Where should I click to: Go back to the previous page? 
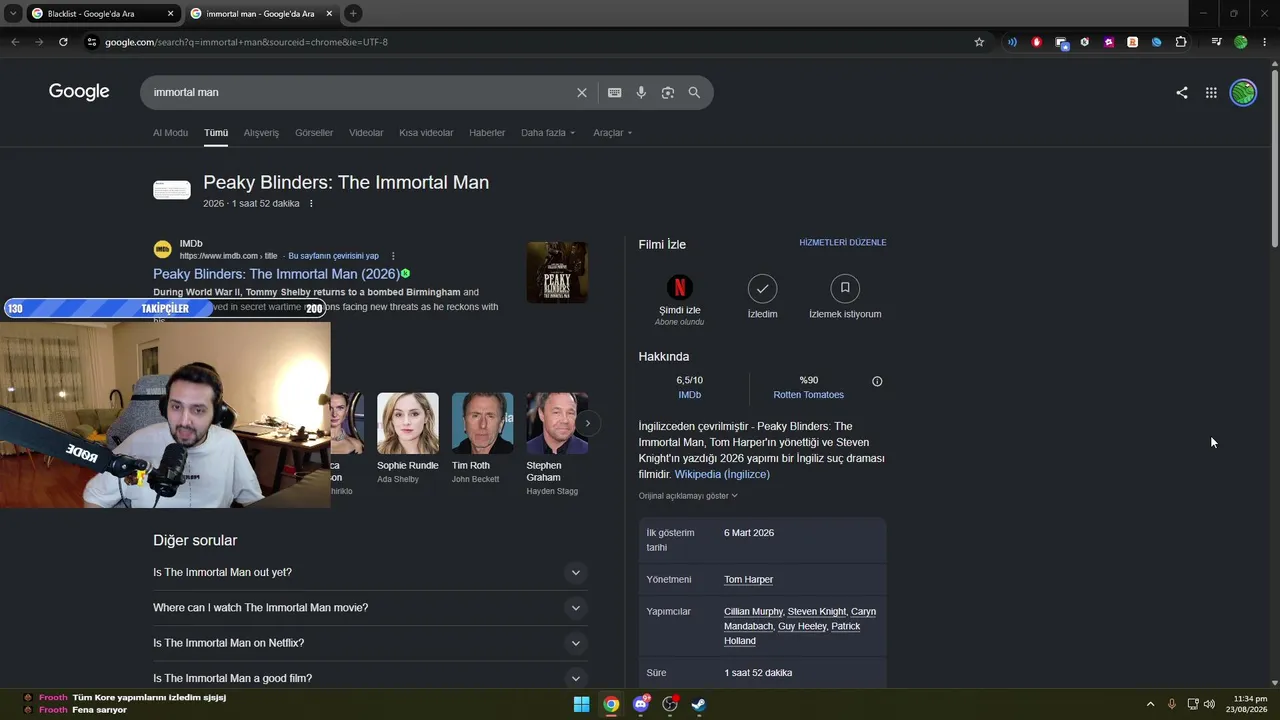pos(15,42)
